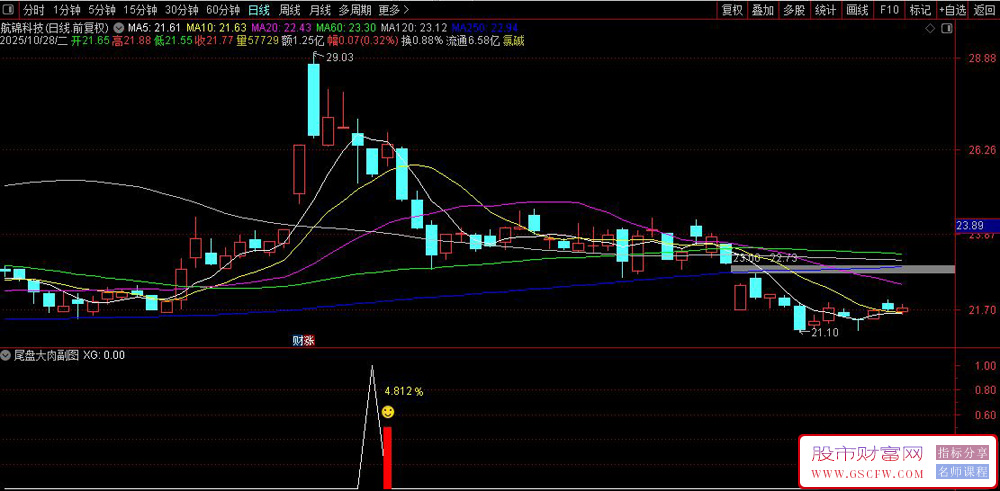
Task: Toggle the left panel icon beside 分时
Action: [x=10, y=10]
